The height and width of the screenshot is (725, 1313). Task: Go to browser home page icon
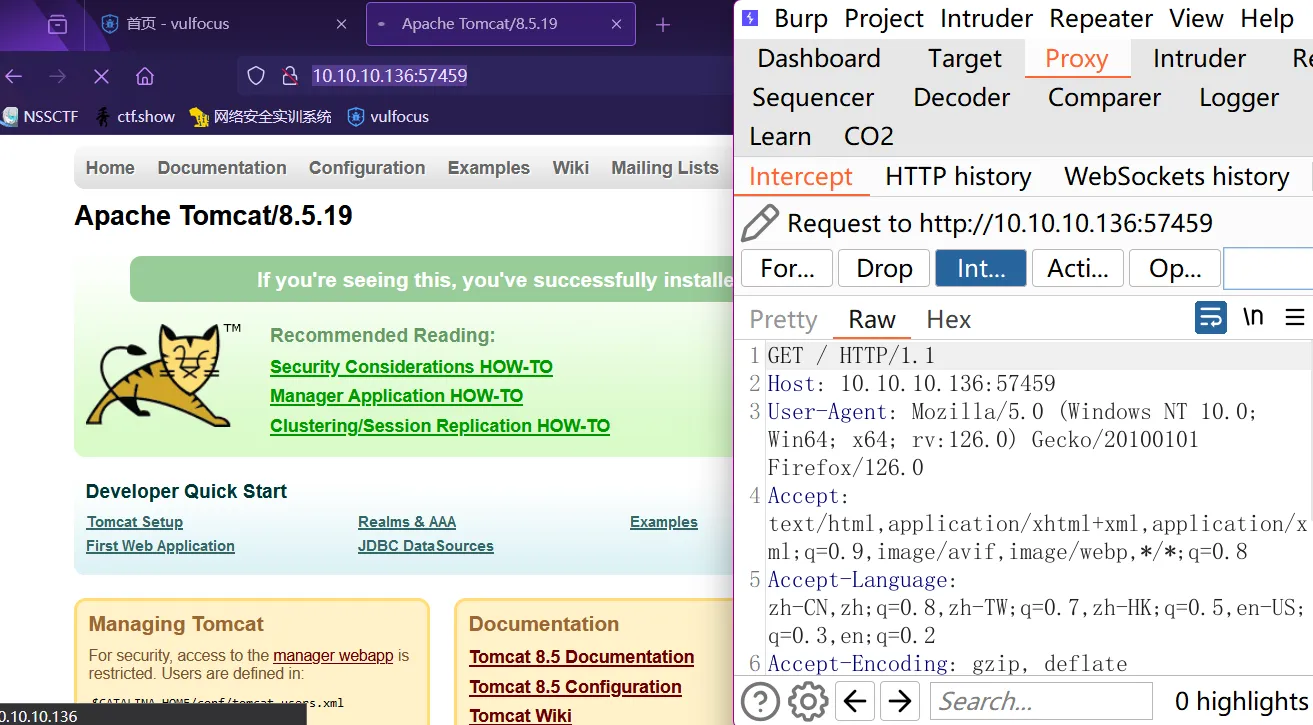[145, 76]
